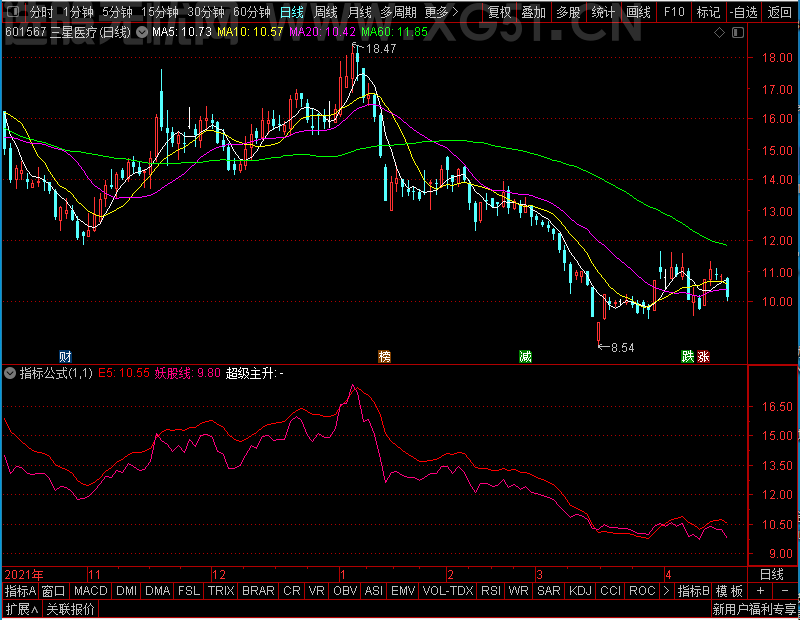Select the VR indicator
Viewport: 800px width, 620px height.
click(x=316, y=591)
